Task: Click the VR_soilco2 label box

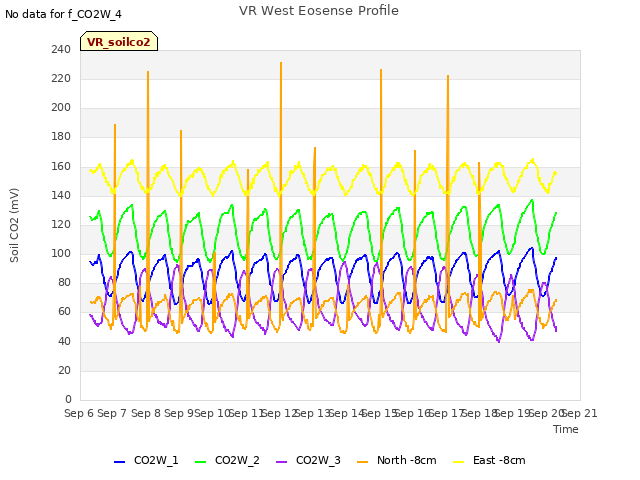Action: click(119, 41)
